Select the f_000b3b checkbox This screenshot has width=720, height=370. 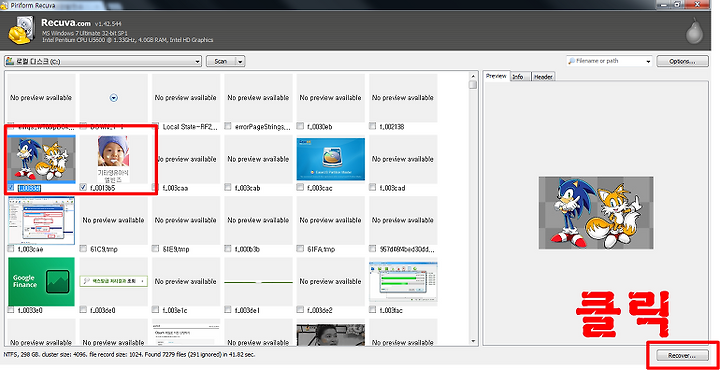coord(228,249)
